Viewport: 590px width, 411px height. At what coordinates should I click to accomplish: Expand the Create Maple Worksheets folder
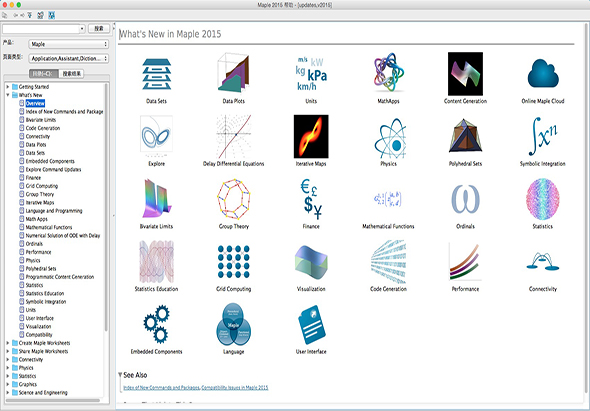point(8,343)
